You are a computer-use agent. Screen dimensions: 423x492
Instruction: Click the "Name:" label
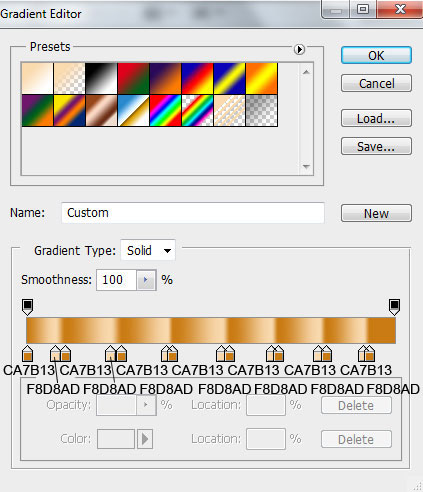(x=27, y=213)
